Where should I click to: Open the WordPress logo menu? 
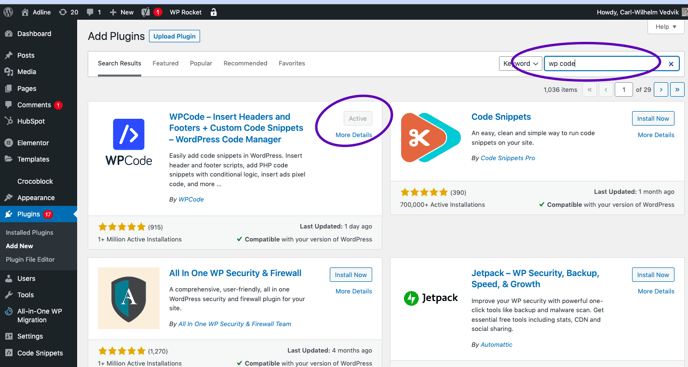[8, 12]
